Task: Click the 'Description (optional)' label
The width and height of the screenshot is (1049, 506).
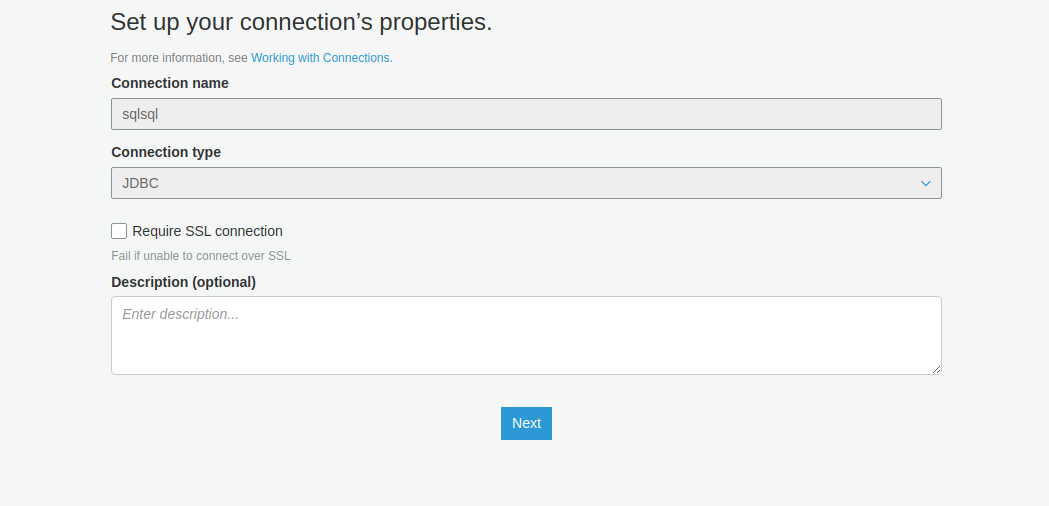Action: 183,282
